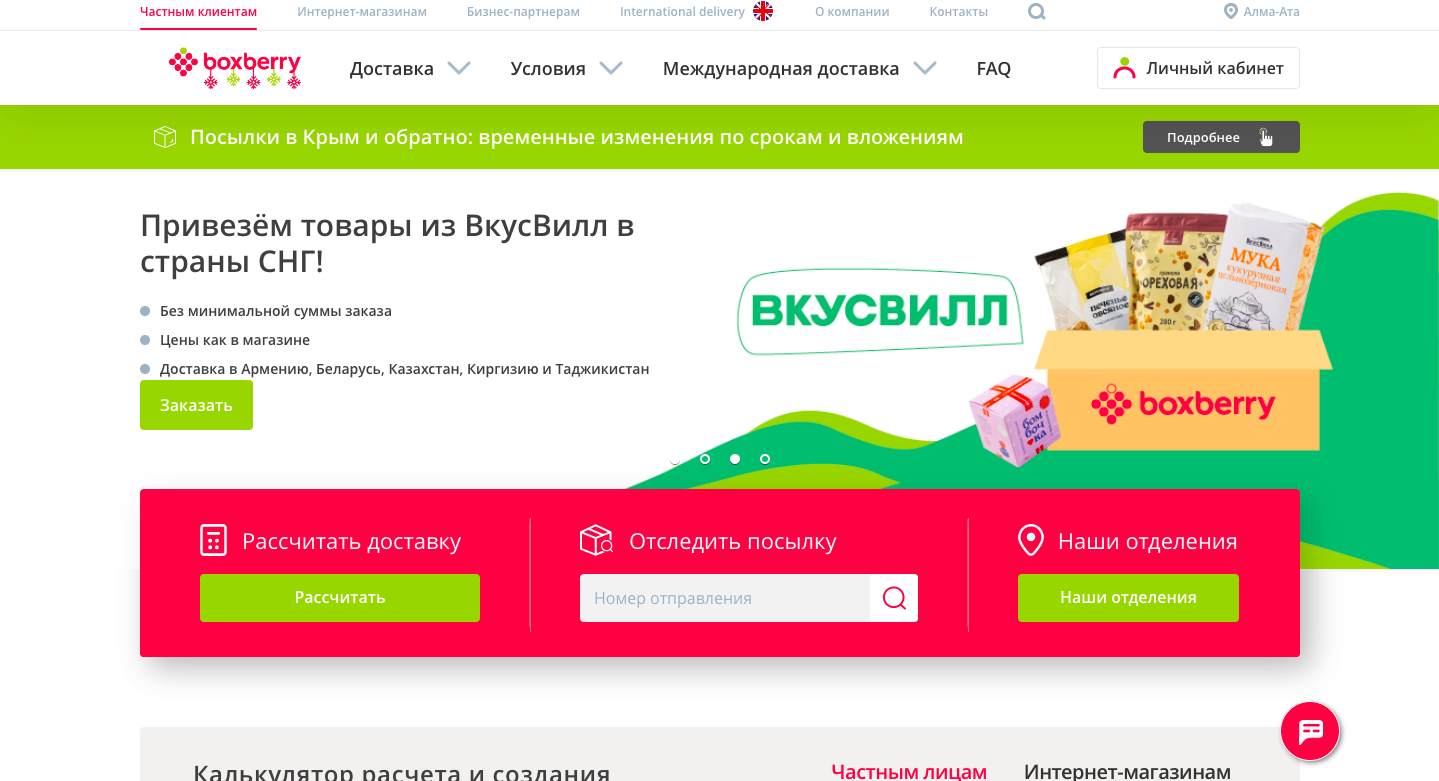
Task: Select the Частным клиентам tab
Action: (x=198, y=12)
